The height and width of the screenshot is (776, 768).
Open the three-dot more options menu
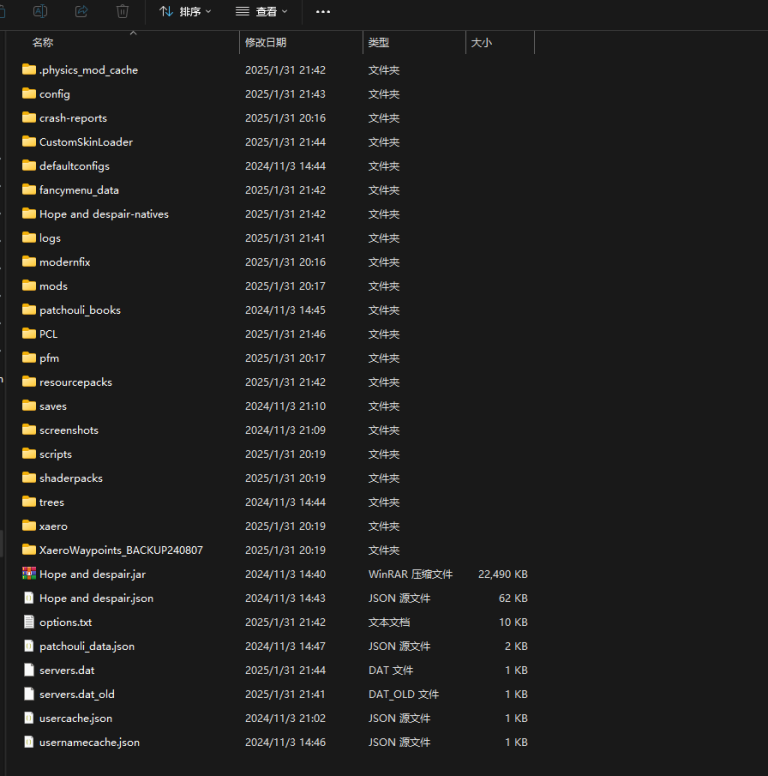tap(322, 12)
